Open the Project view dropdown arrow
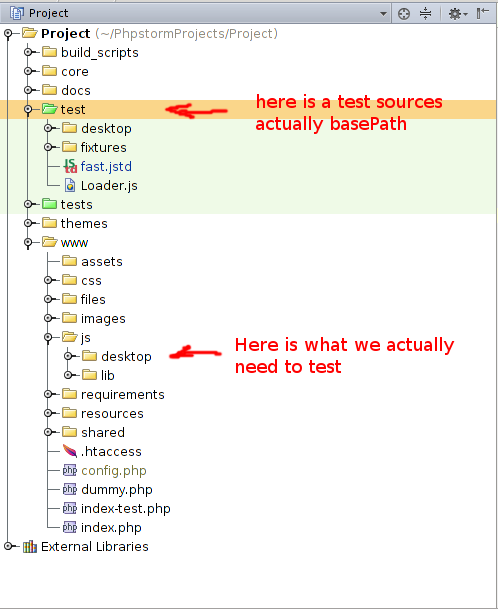Image resolution: width=498 pixels, height=609 pixels. [x=383, y=14]
